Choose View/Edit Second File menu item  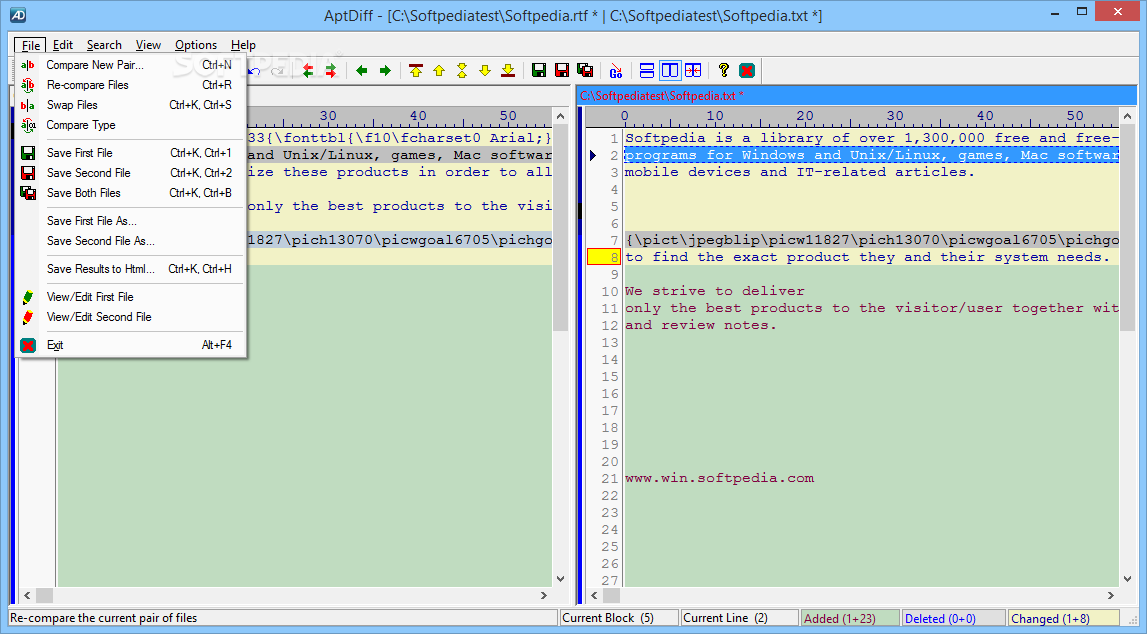tap(130, 317)
